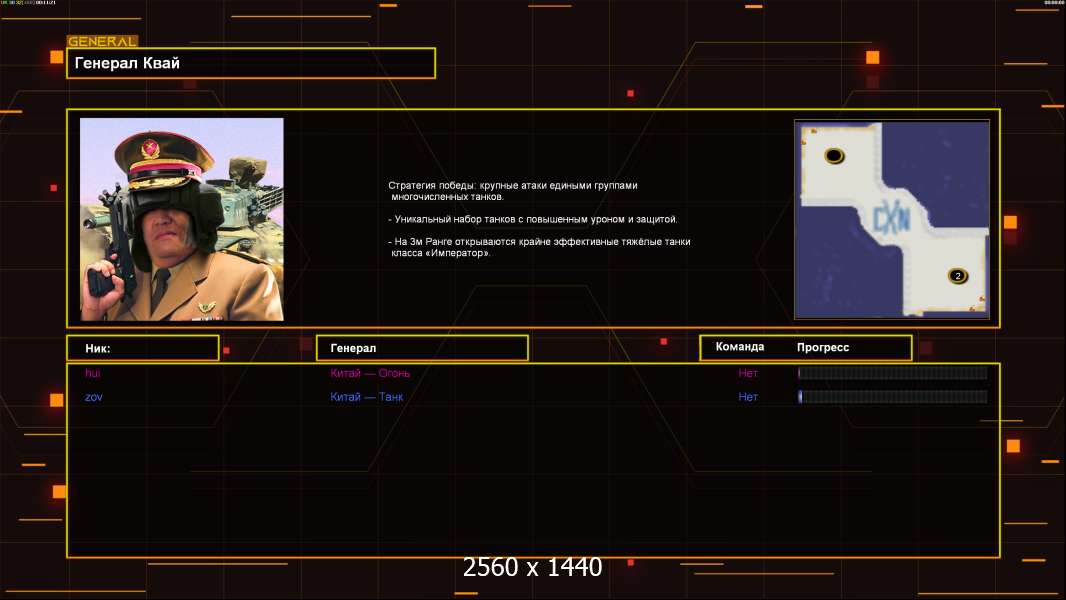The image size is (1066, 600).
Task: Click the loading progress bar for hui
Action: pyautogui.click(x=892, y=373)
